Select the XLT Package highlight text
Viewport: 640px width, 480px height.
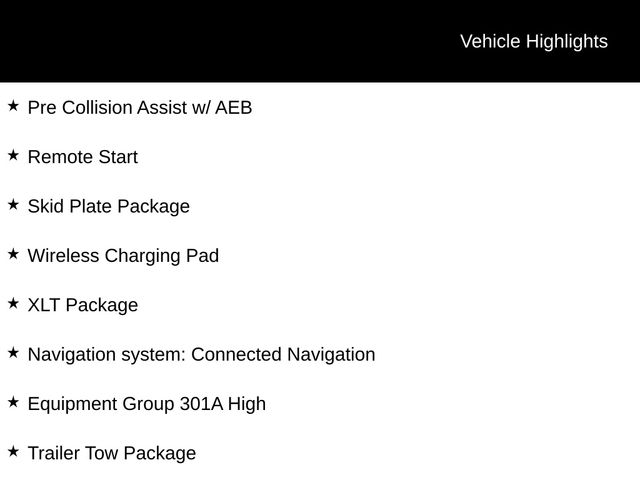83,306
